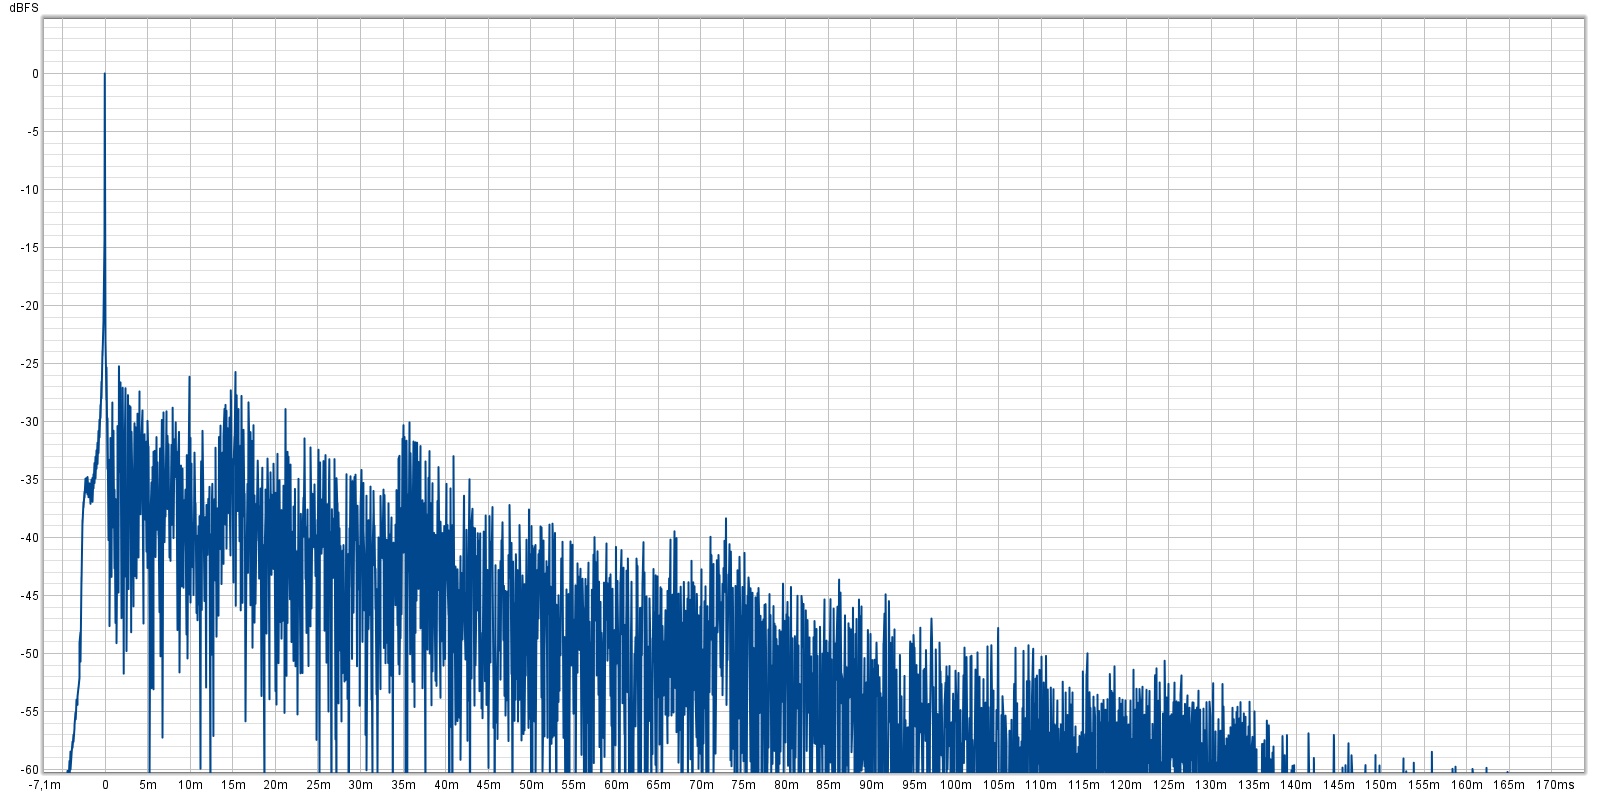
Task: Select the -55 vertical axis label
Action: pyautogui.click(x=30, y=712)
